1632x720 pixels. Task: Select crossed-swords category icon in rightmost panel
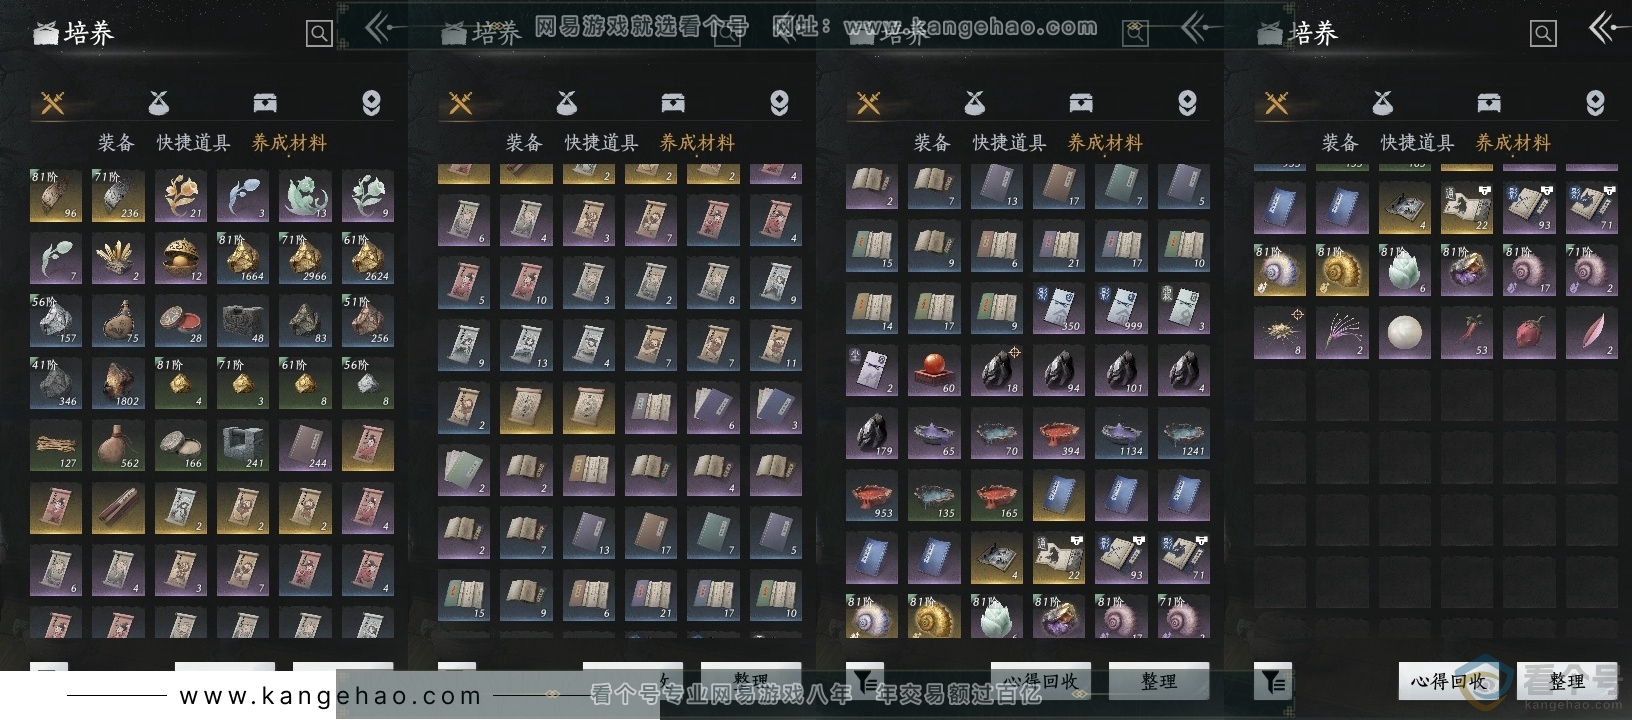coord(1277,102)
